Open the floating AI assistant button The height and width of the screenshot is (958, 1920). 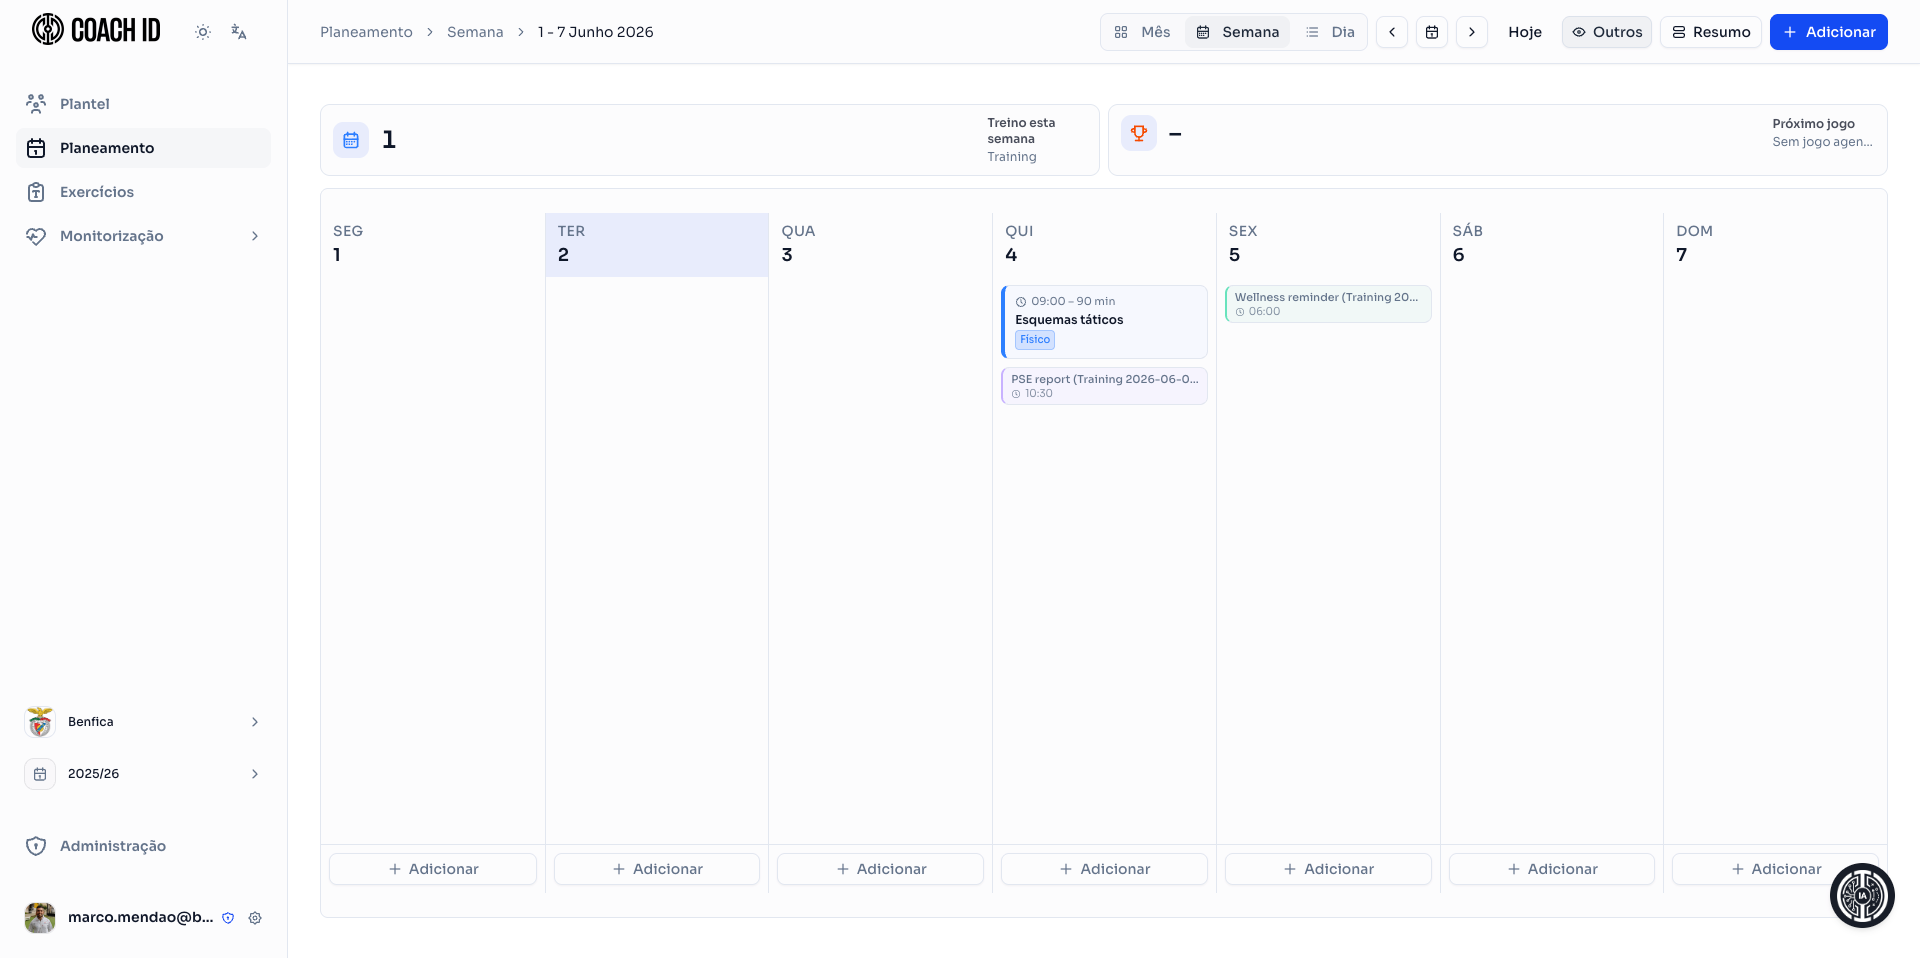pos(1862,896)
